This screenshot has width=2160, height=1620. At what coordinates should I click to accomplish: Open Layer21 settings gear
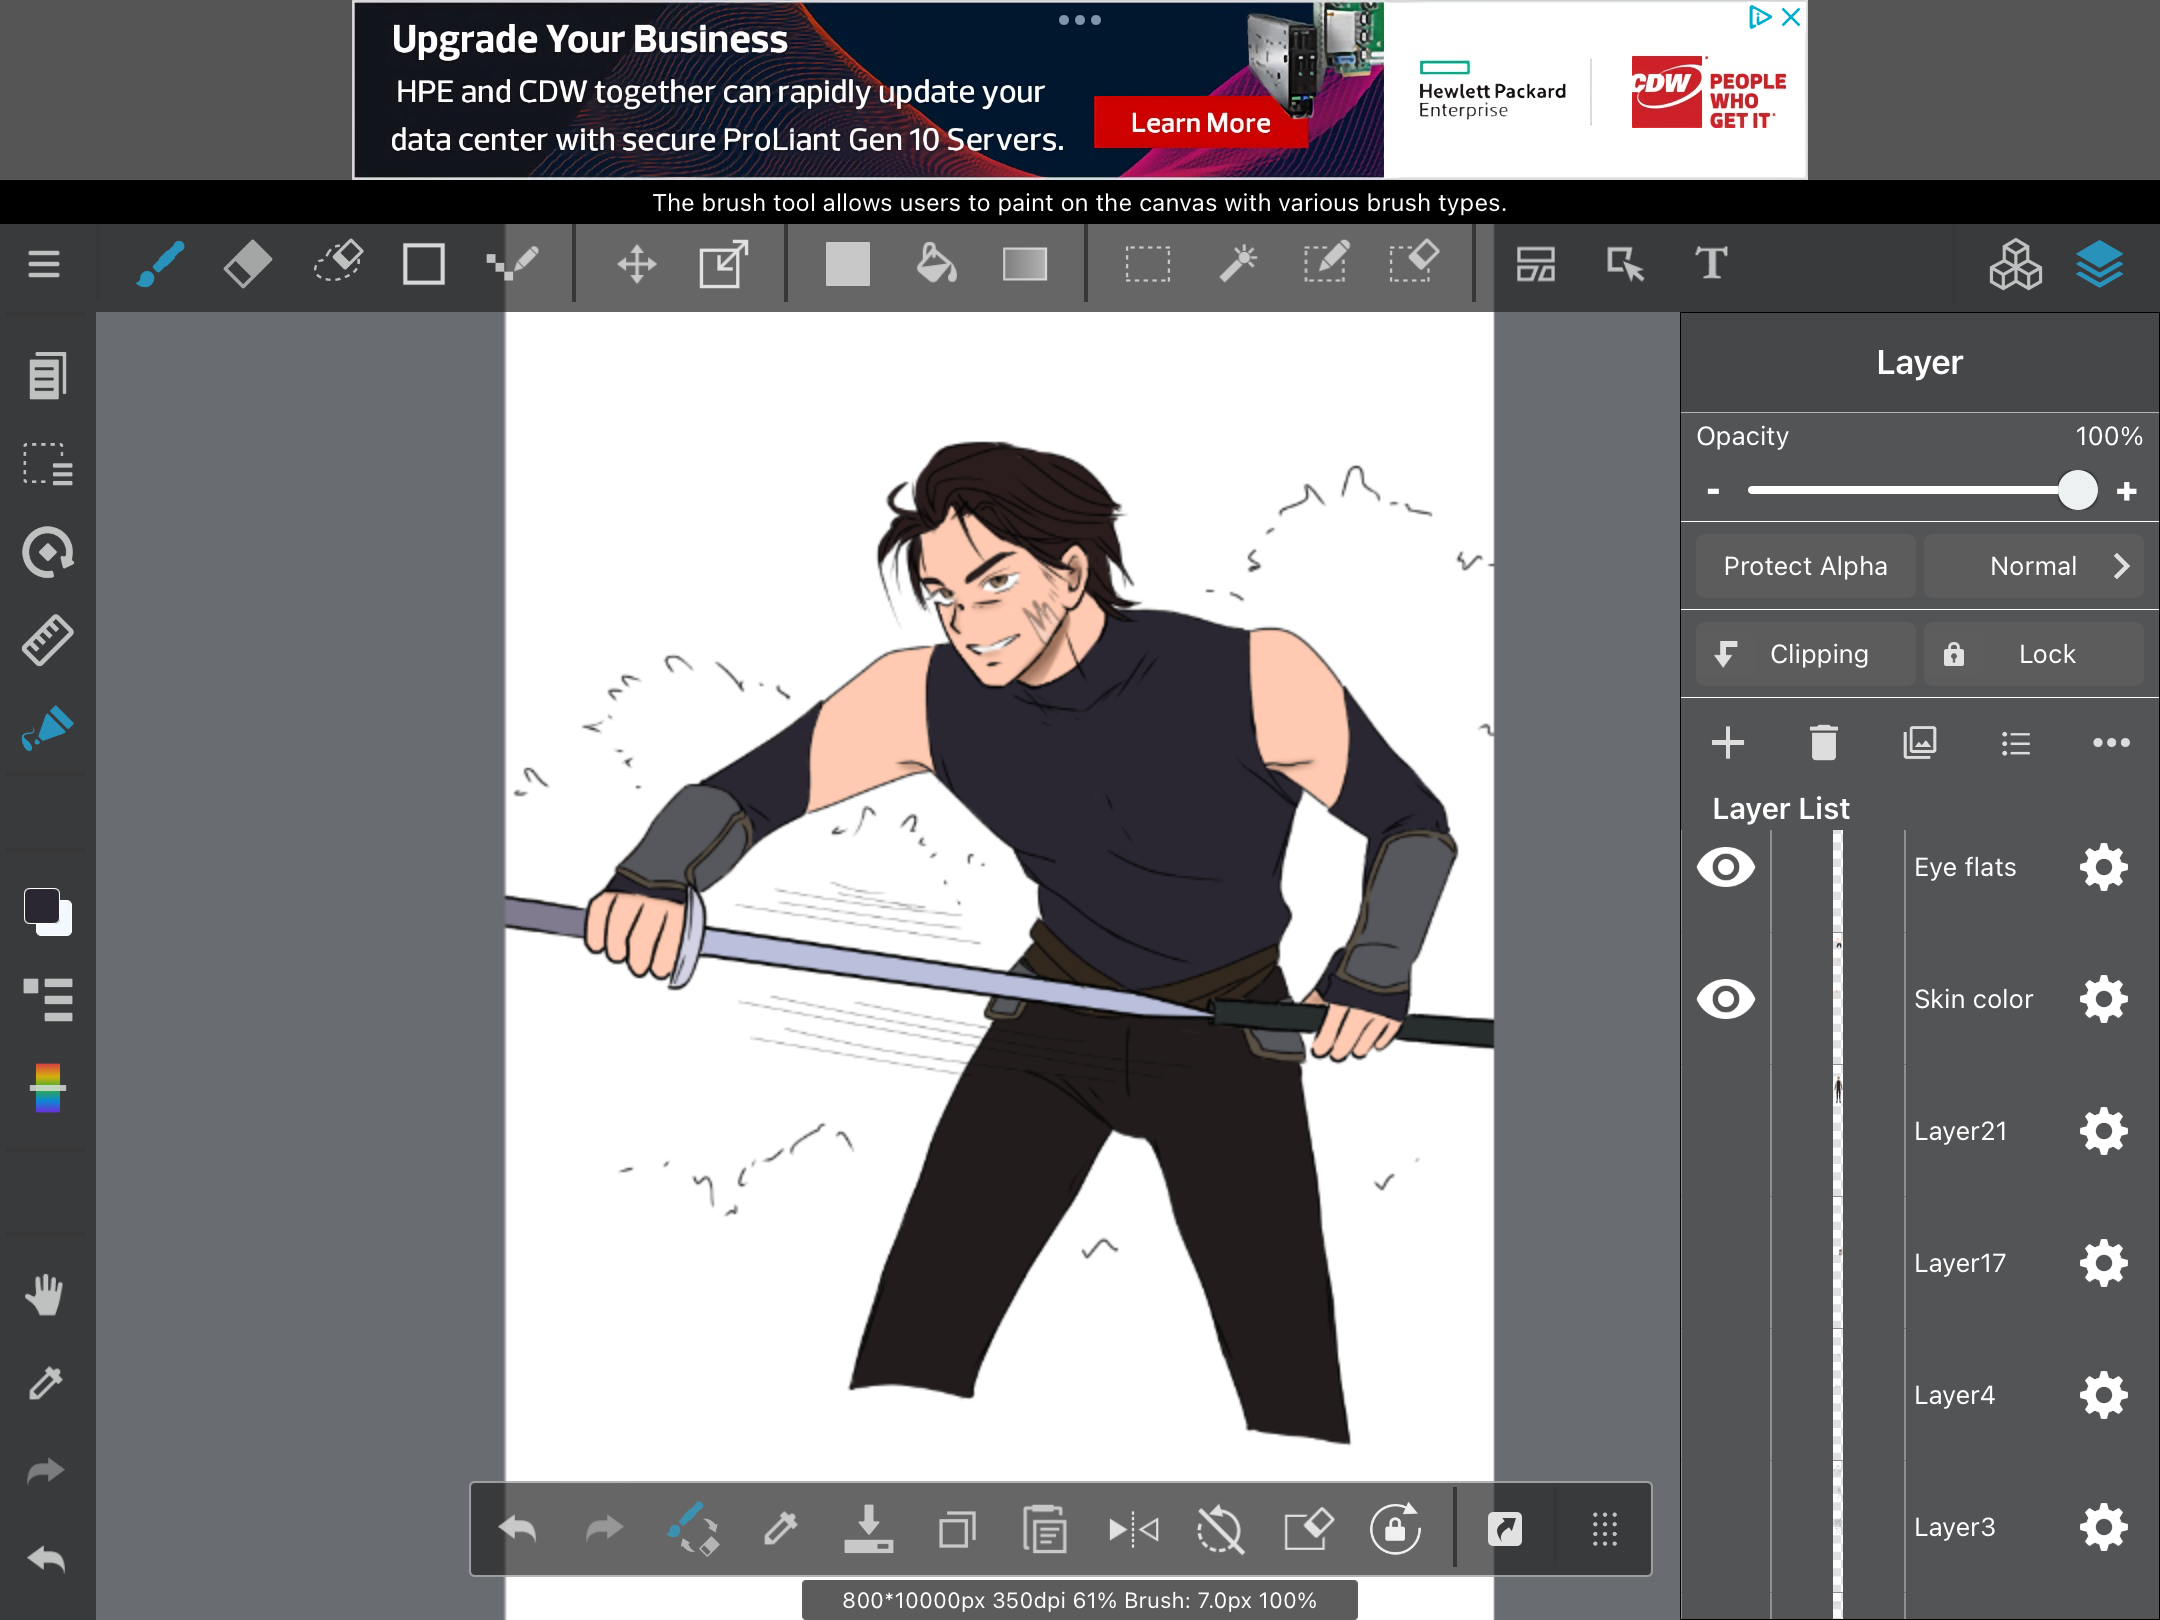(2103, 1131)
